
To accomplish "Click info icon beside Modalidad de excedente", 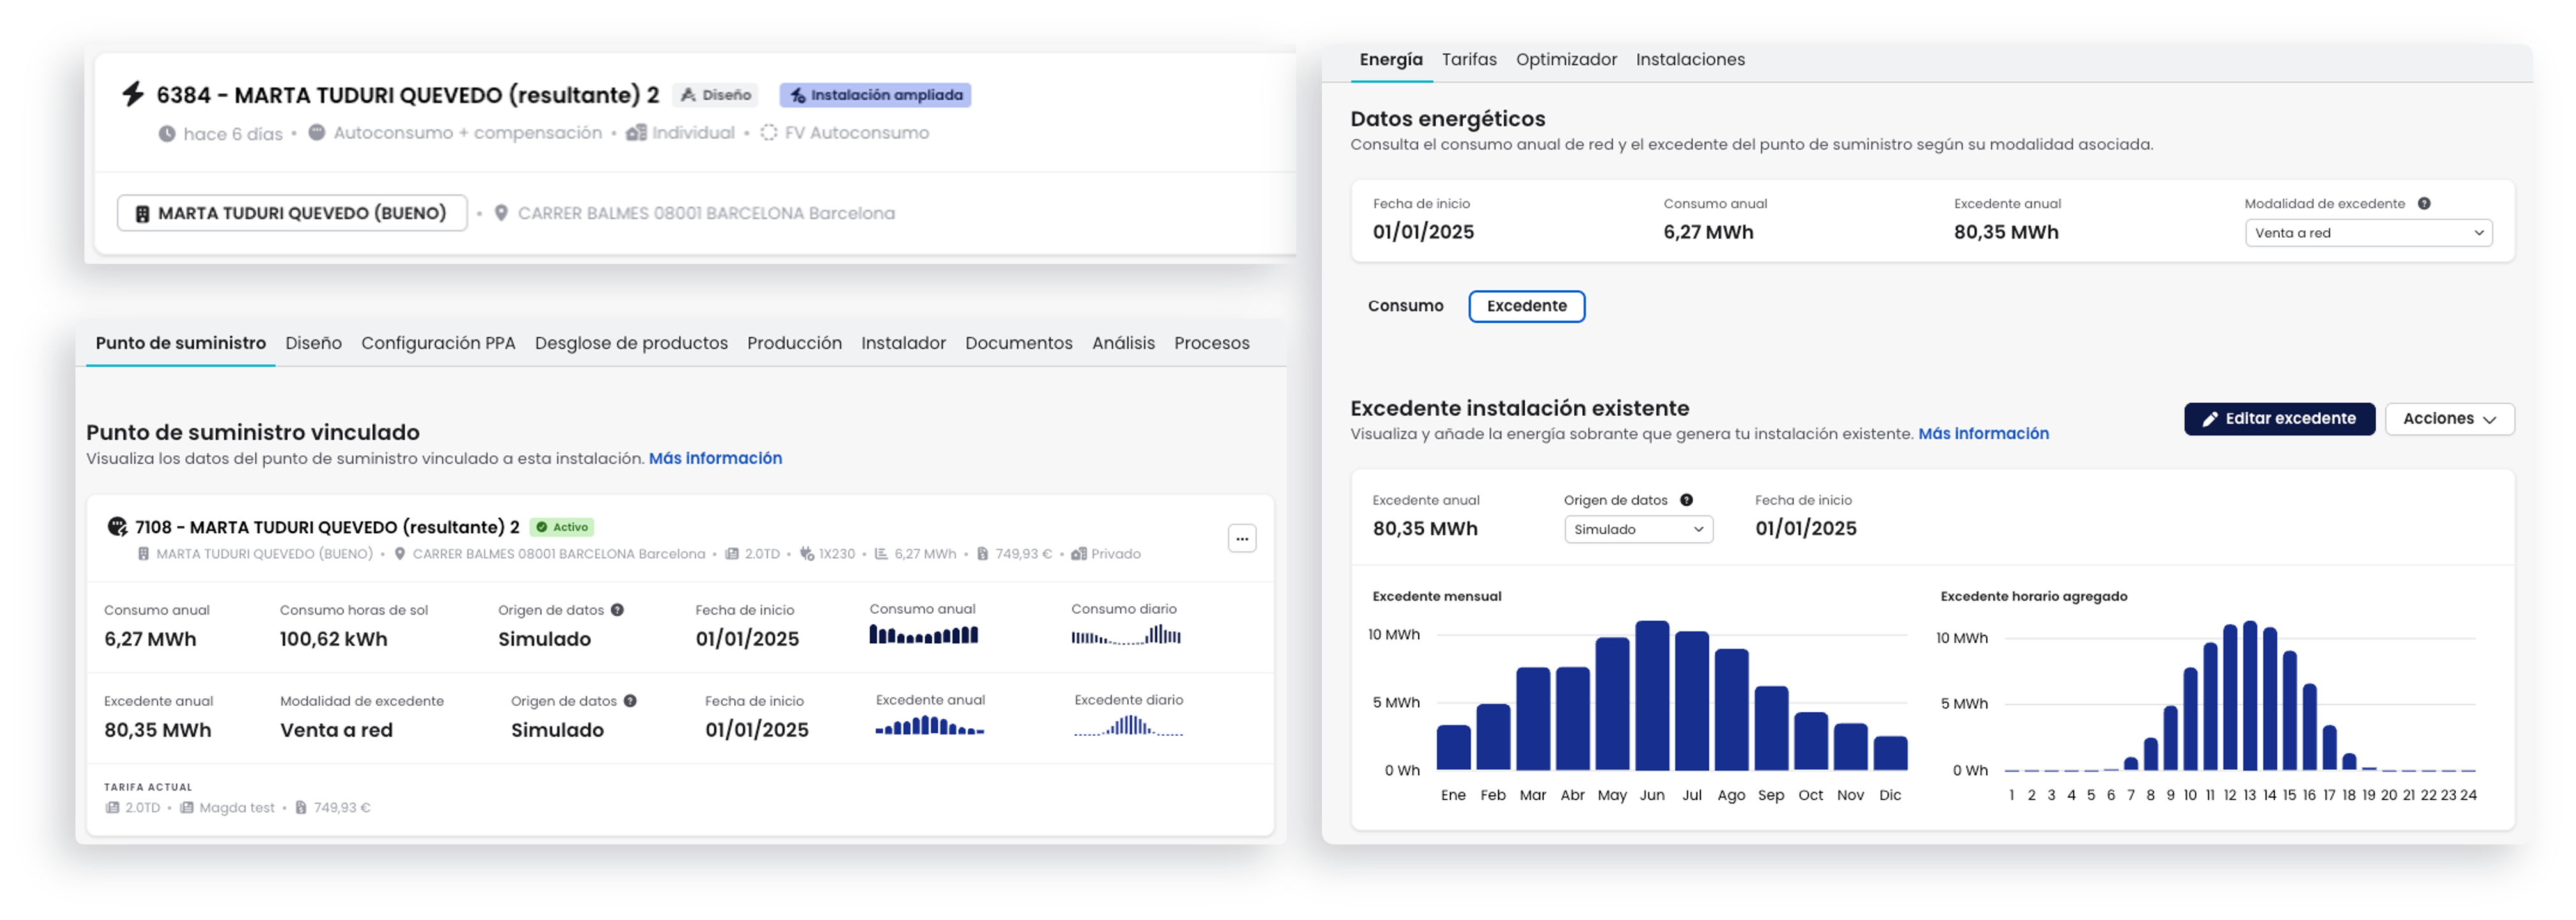I will tap(2424, 203).
